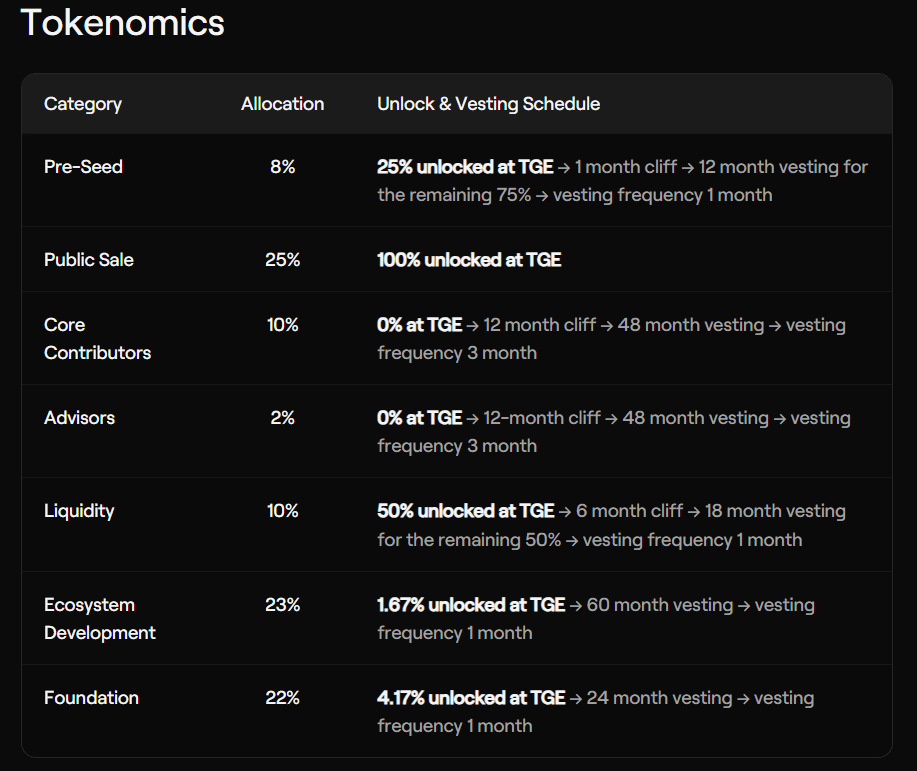Click the 25% Public Sale allocation

282,260
